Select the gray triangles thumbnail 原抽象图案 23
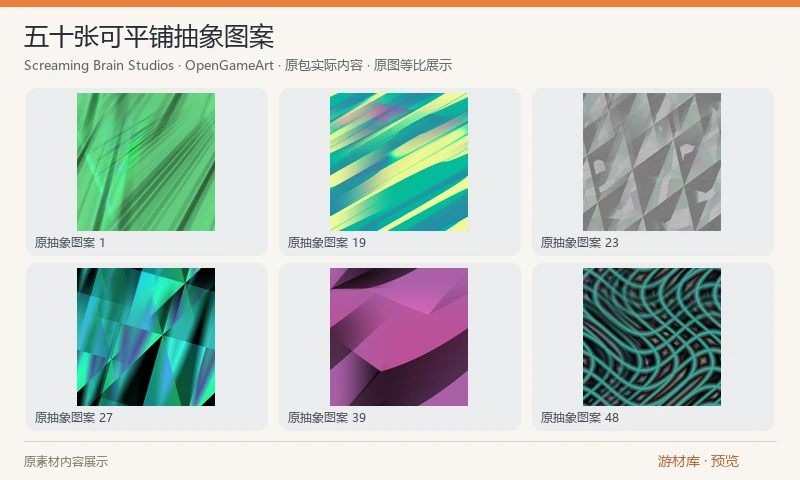 (x=652, y=162)
